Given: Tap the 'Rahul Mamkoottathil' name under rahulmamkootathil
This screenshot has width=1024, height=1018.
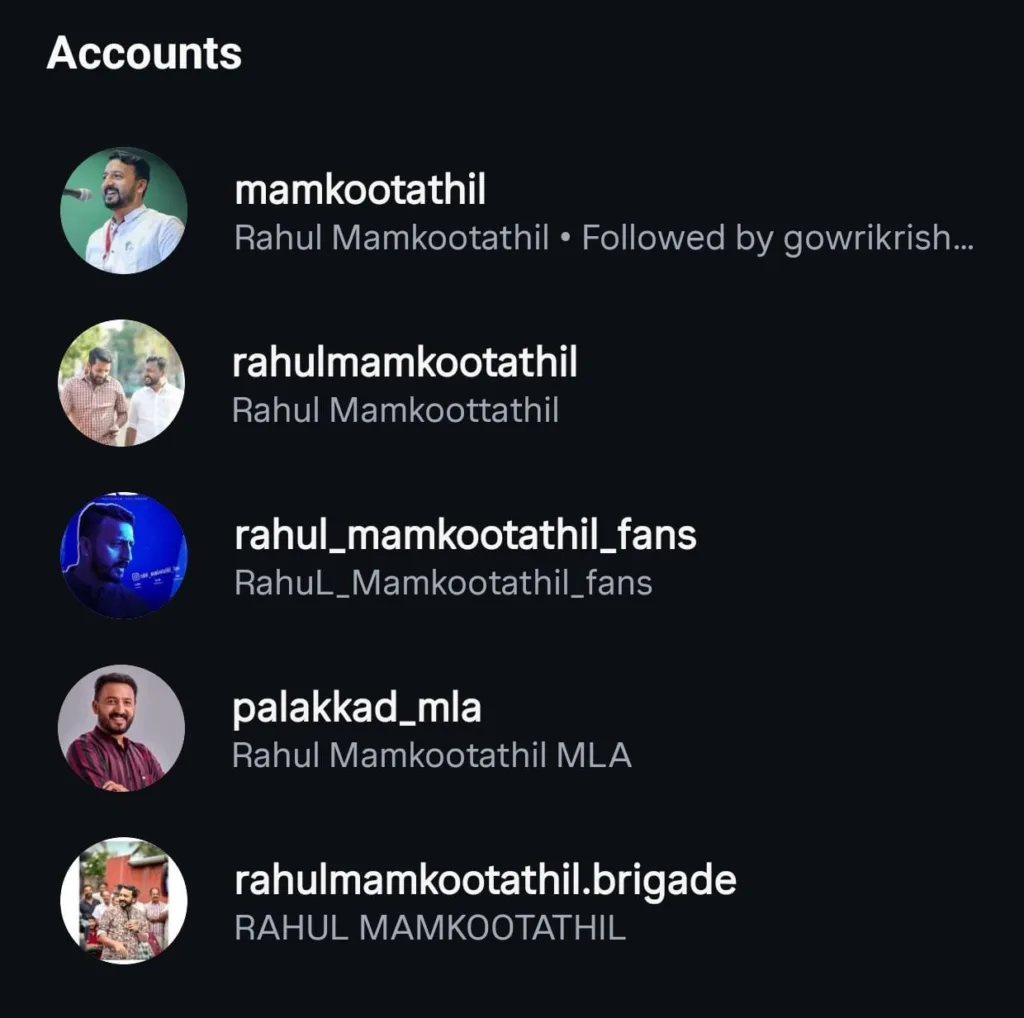Looking at the screenshot, I should [x=395, y=410].
